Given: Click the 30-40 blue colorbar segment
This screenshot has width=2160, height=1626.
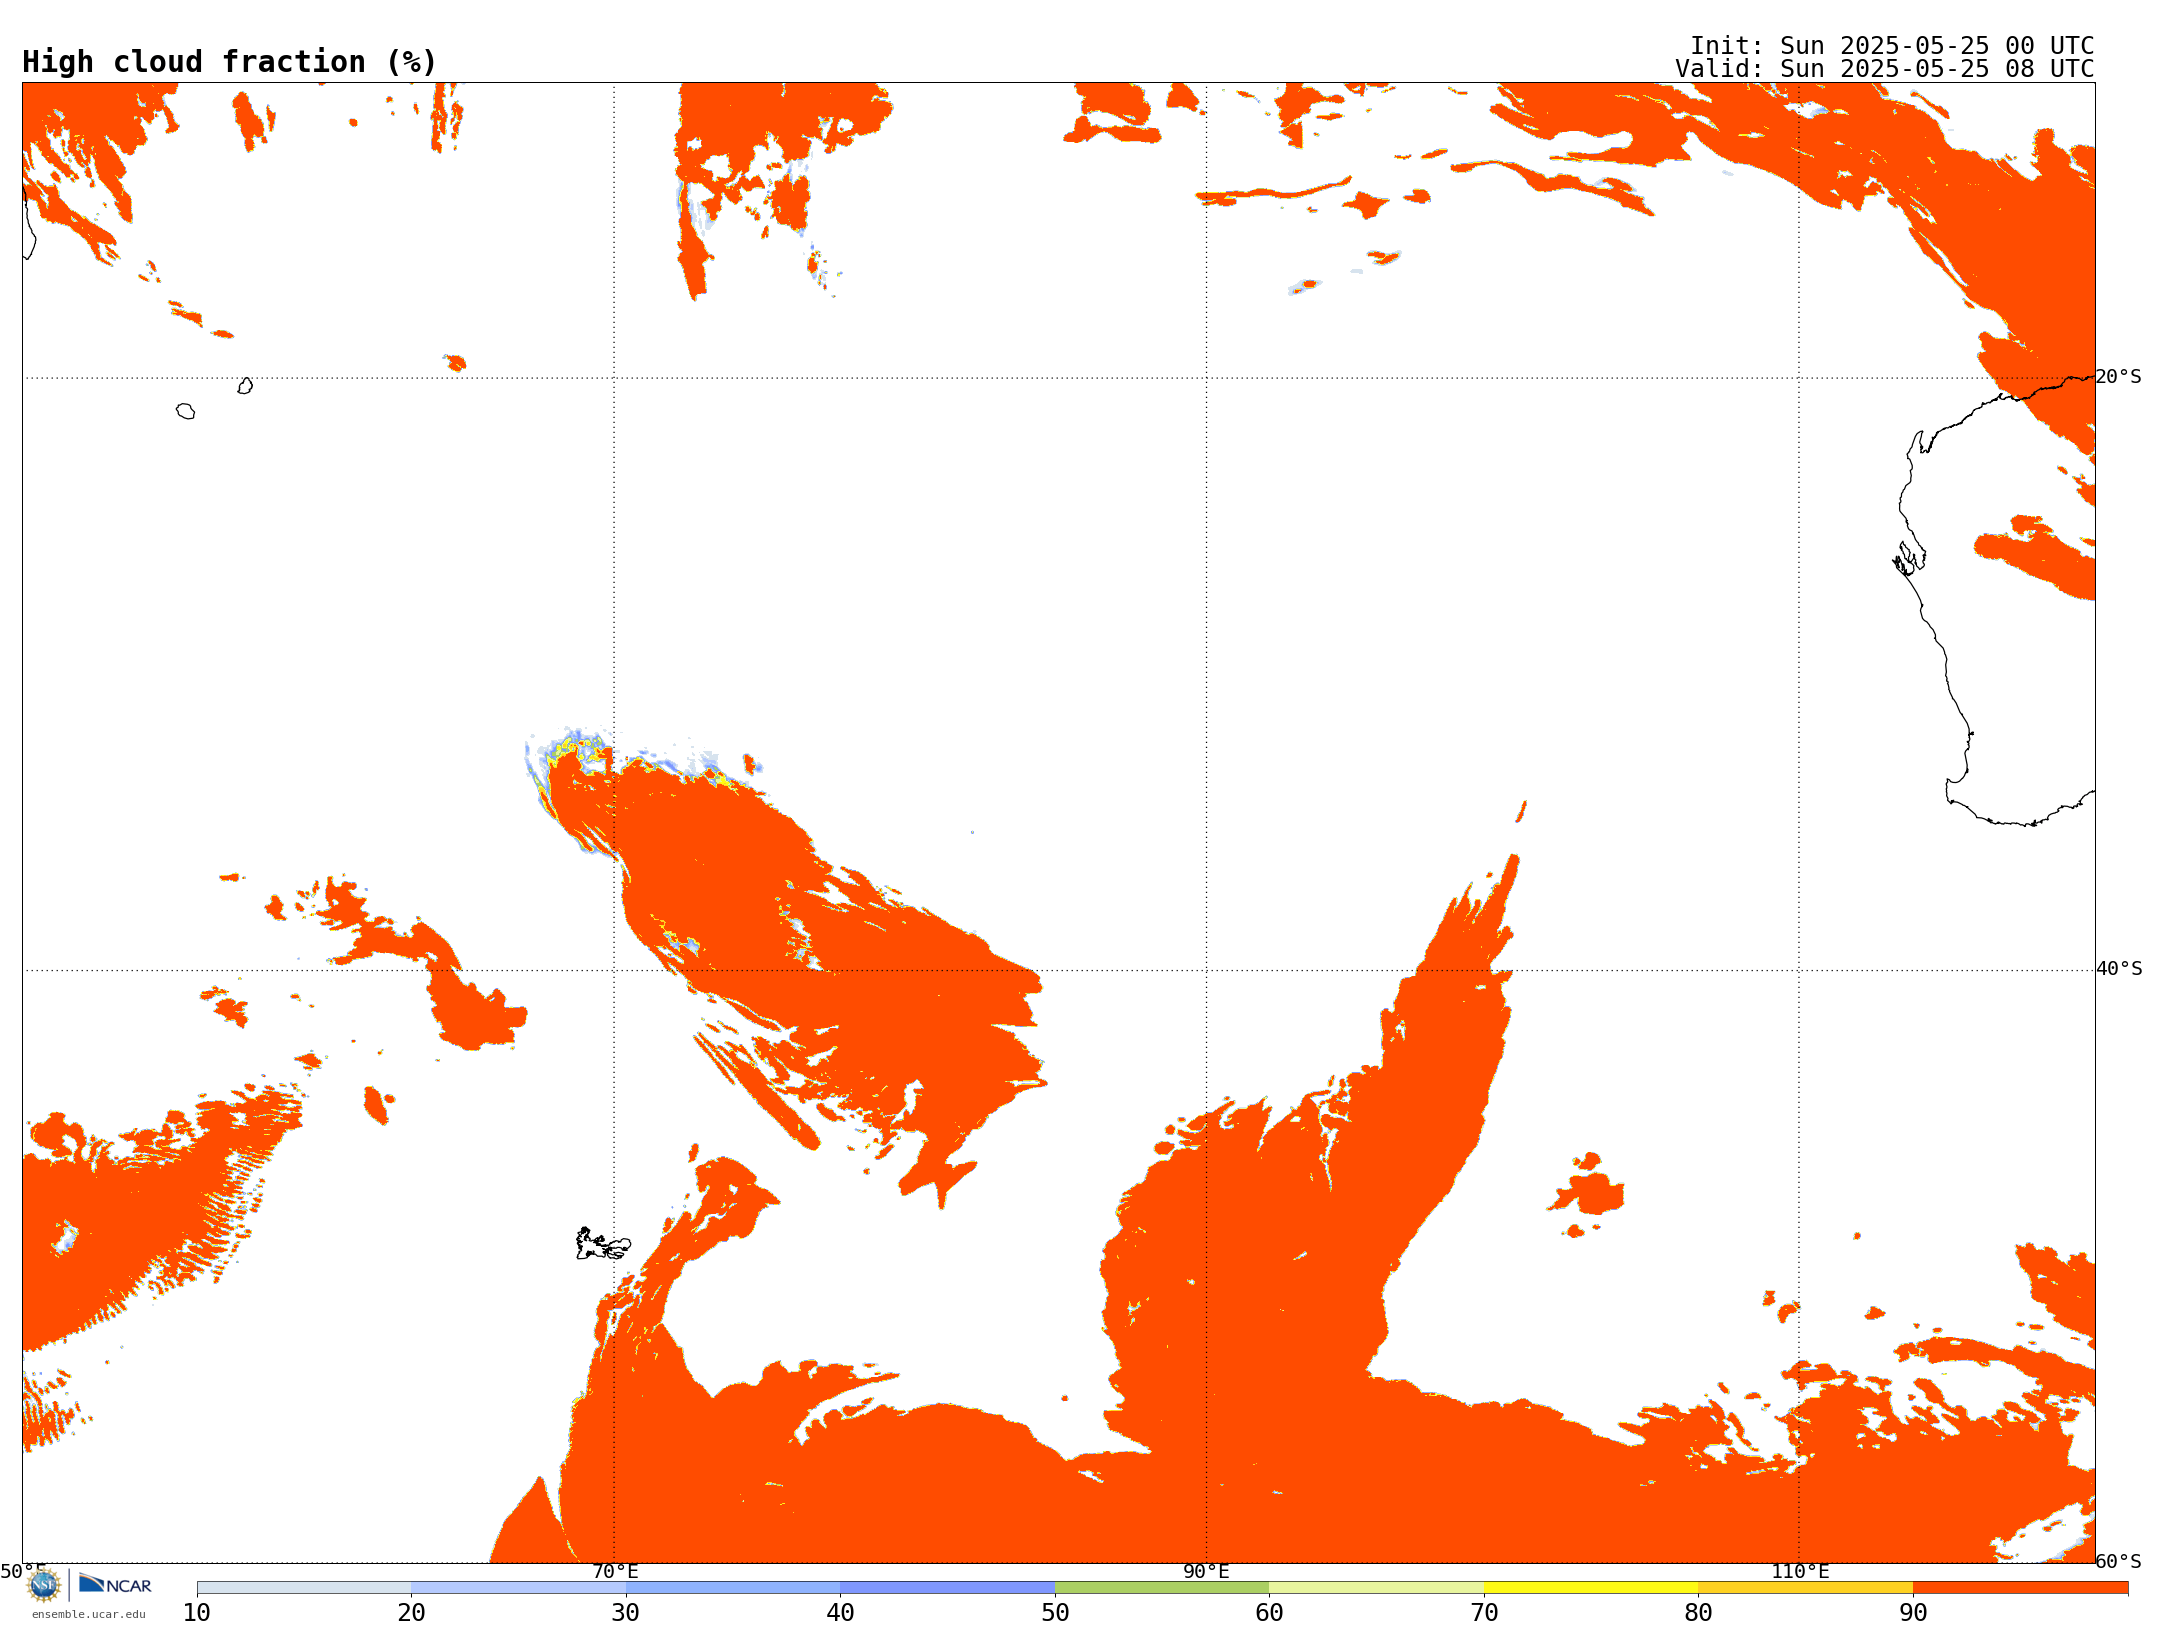Looking at the screenshot, I should [x=733, y=1588].
